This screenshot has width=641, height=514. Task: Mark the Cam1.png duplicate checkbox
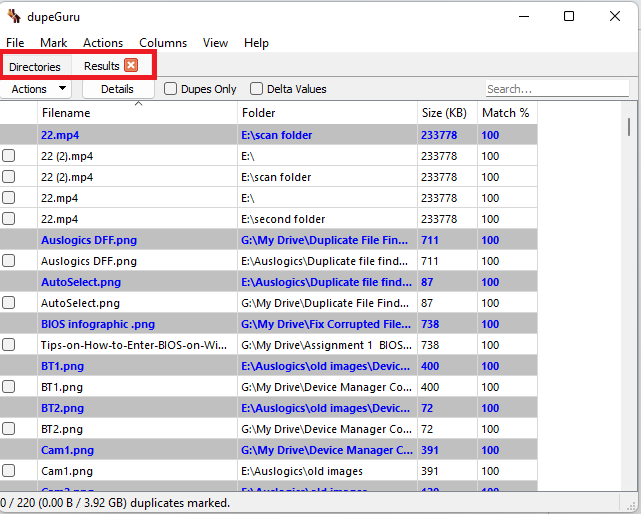pyautogui.click(x=9, y=471)
